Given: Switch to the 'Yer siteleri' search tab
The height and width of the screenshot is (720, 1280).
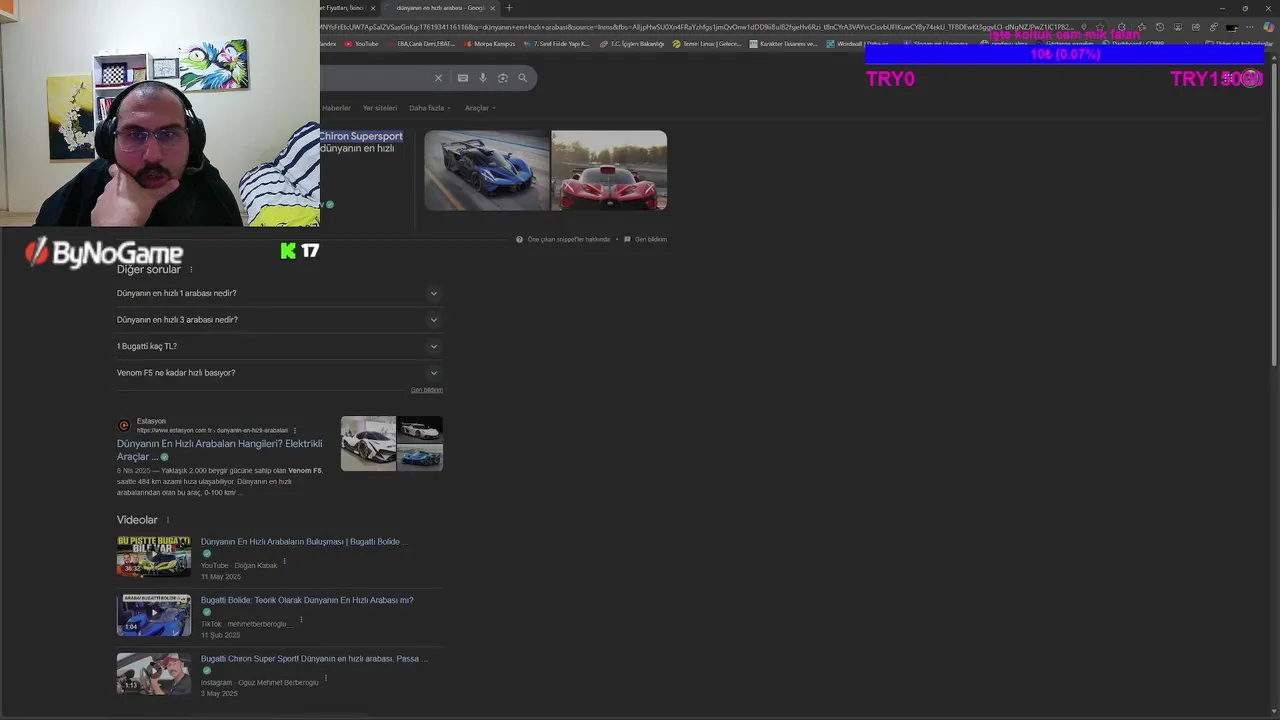Looking at the screenshot, I should [x=380, y=108].
